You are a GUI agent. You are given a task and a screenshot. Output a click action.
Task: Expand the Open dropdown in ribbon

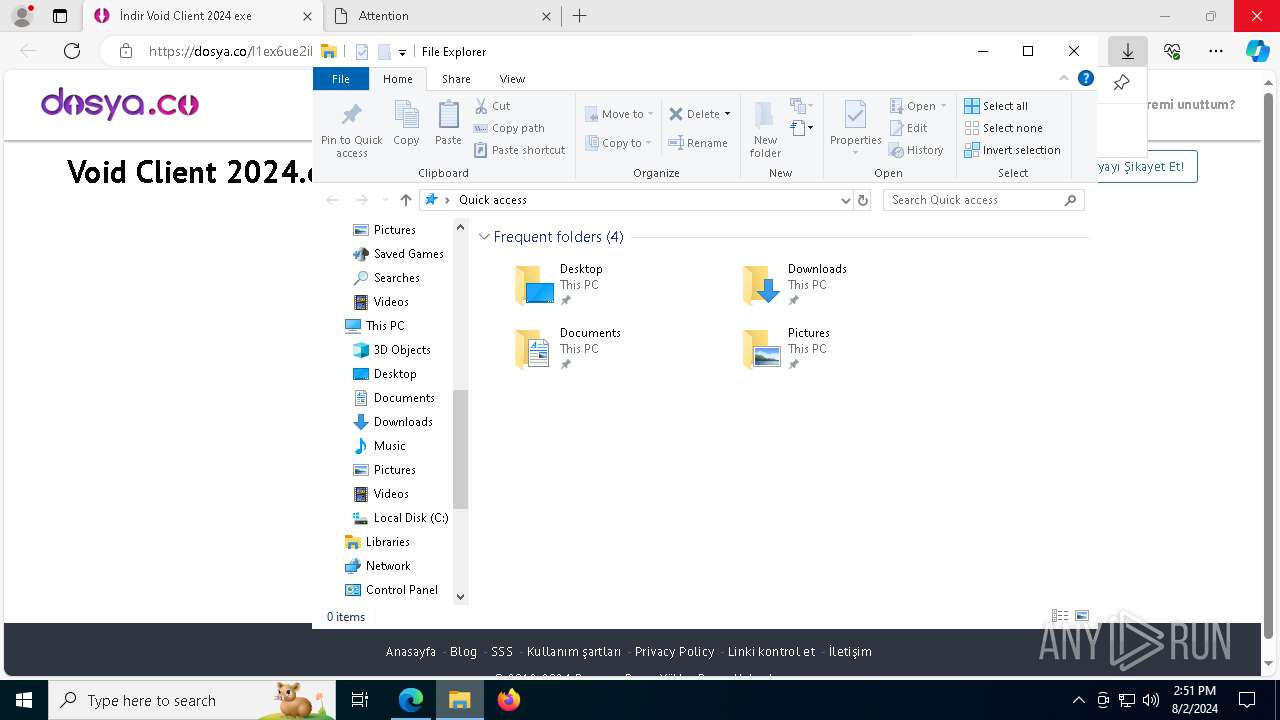pyautogui.click(x=918, y=106)
